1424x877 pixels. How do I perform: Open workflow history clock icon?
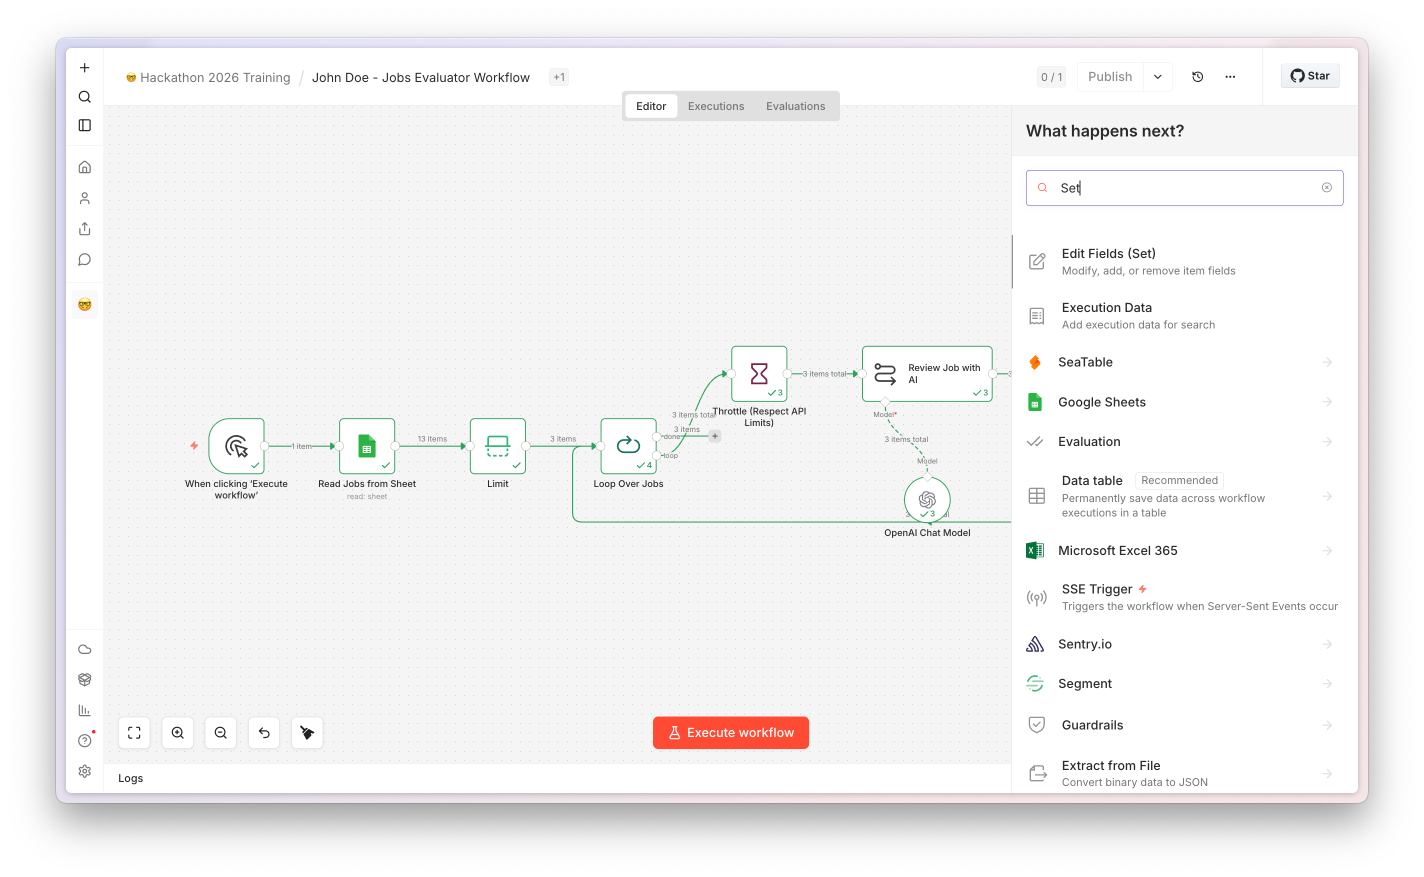(1197, 77)
